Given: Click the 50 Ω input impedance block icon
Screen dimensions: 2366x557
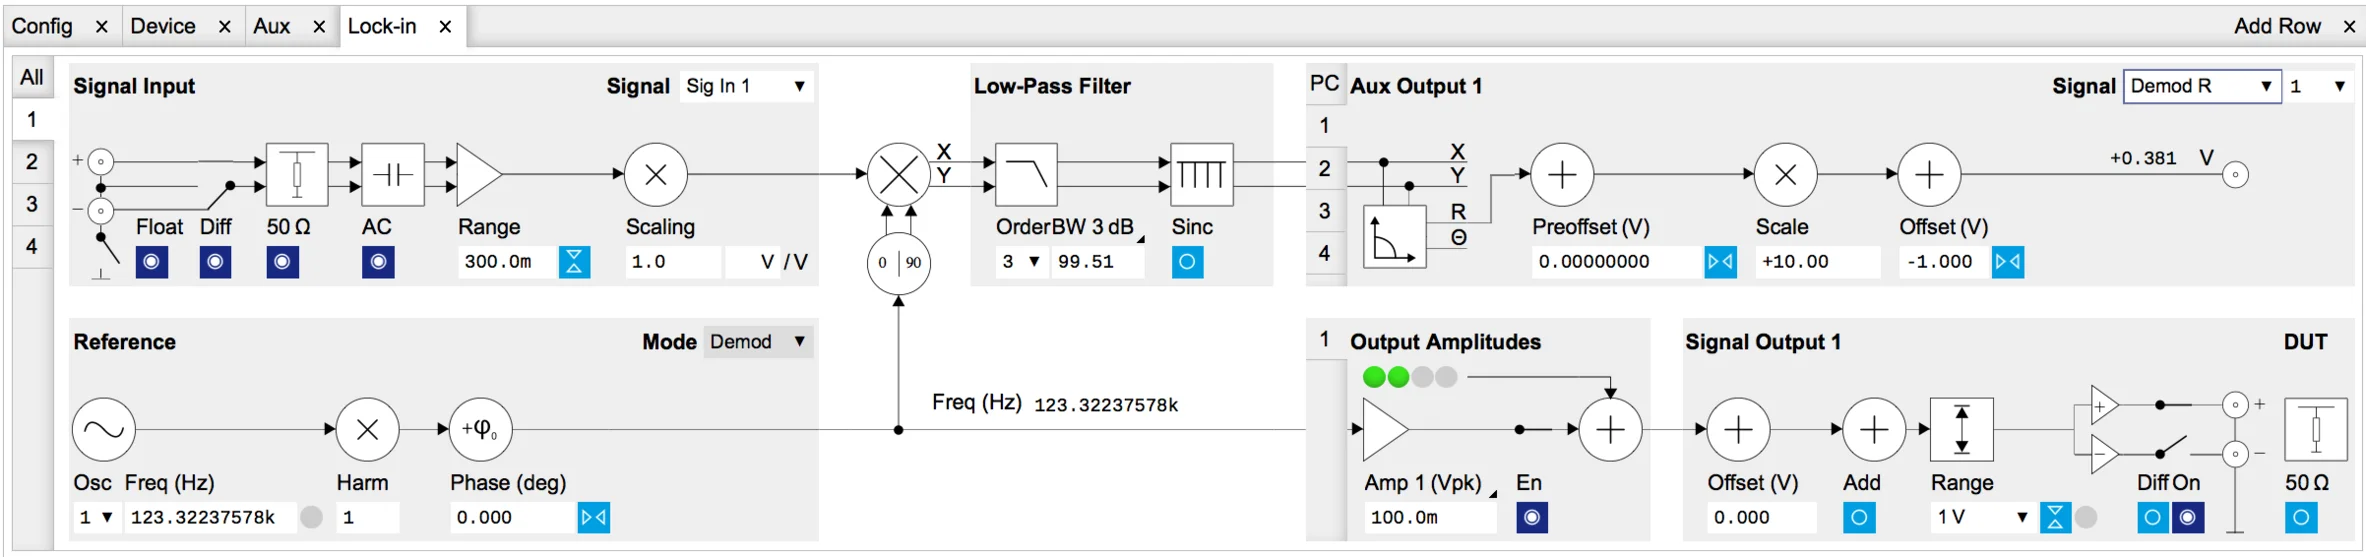Looking at the screenshot, I should [x=297, y=175].
